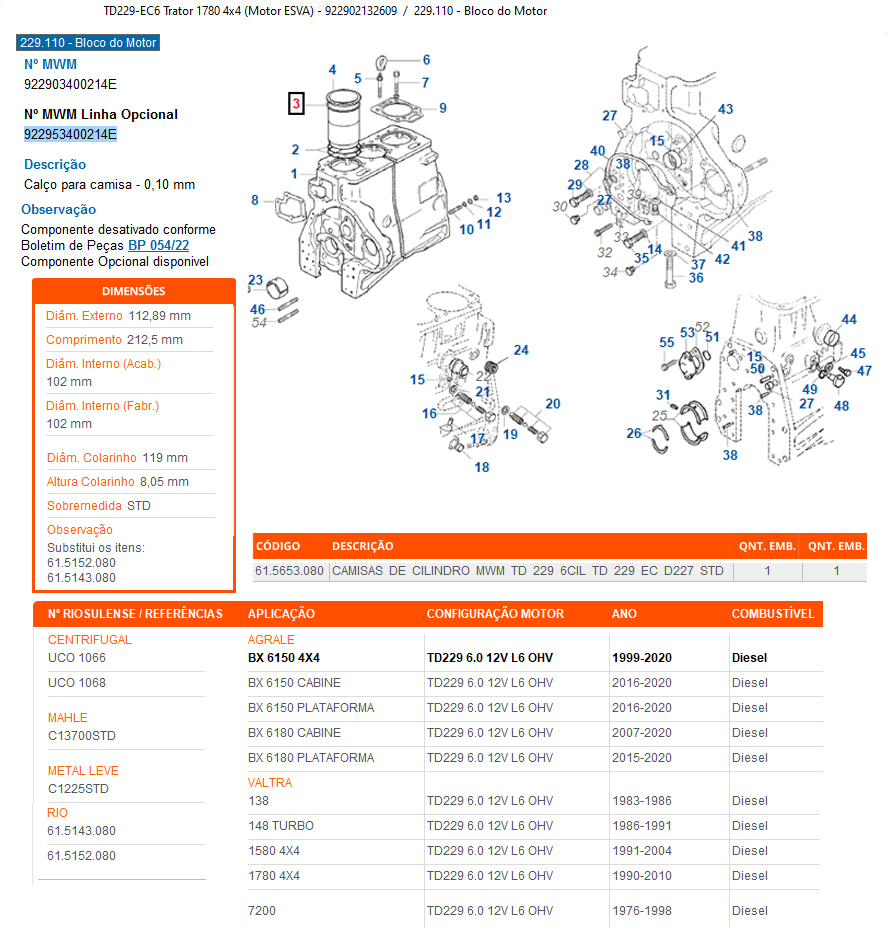Click part number 43 in the diagram
The image size is (888, 932).
click(x=725, y=109)
